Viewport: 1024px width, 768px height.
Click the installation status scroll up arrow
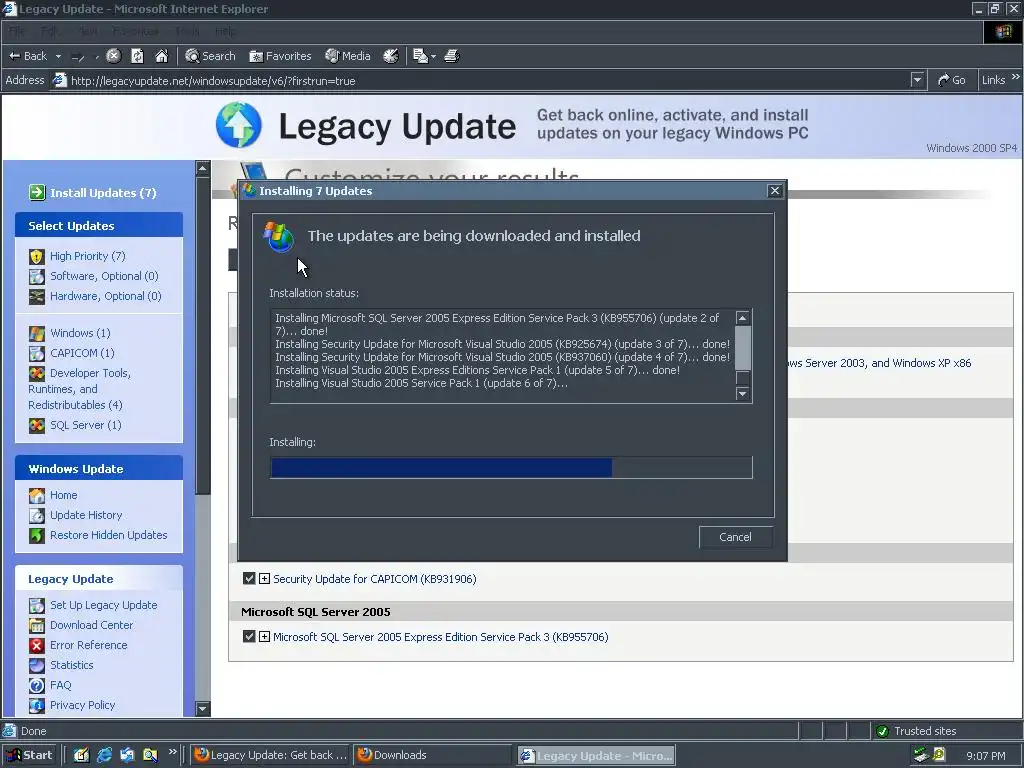tap(743, 317)
